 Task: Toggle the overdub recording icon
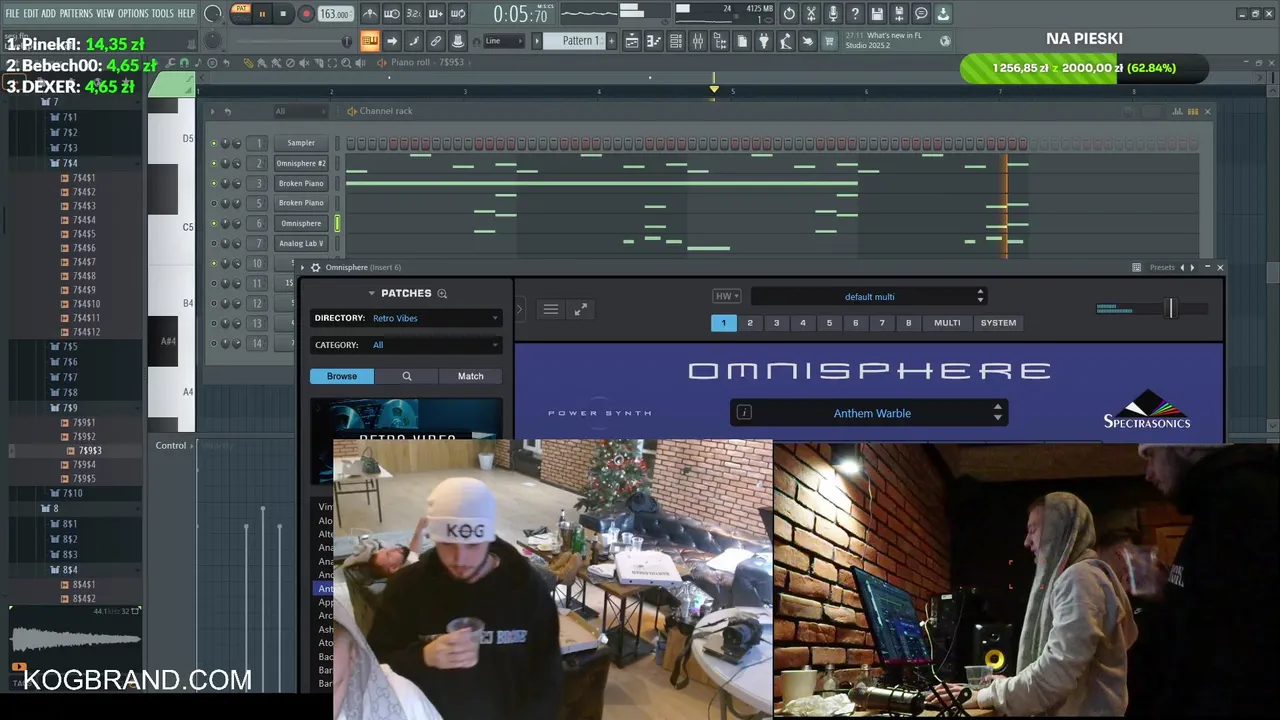pyautogui.click(x=436, y=14)
